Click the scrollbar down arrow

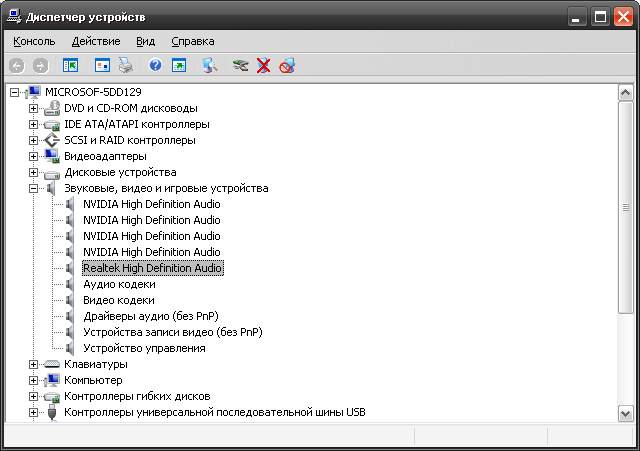[x=625, y=412]
